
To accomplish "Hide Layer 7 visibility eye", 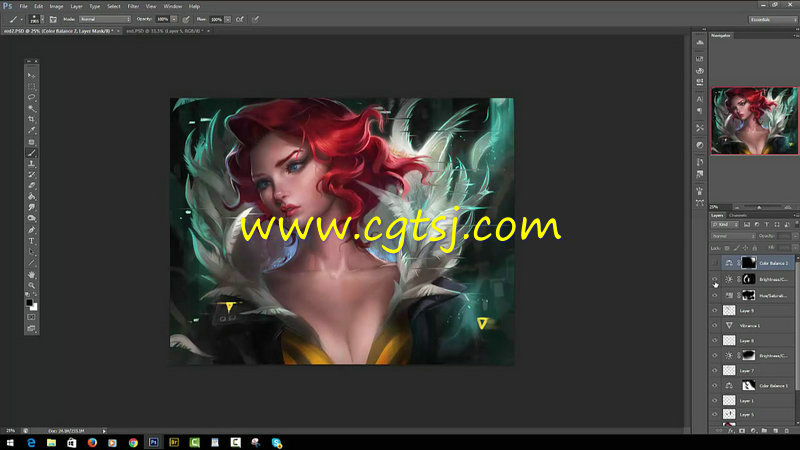I will (x=715, y=370).
